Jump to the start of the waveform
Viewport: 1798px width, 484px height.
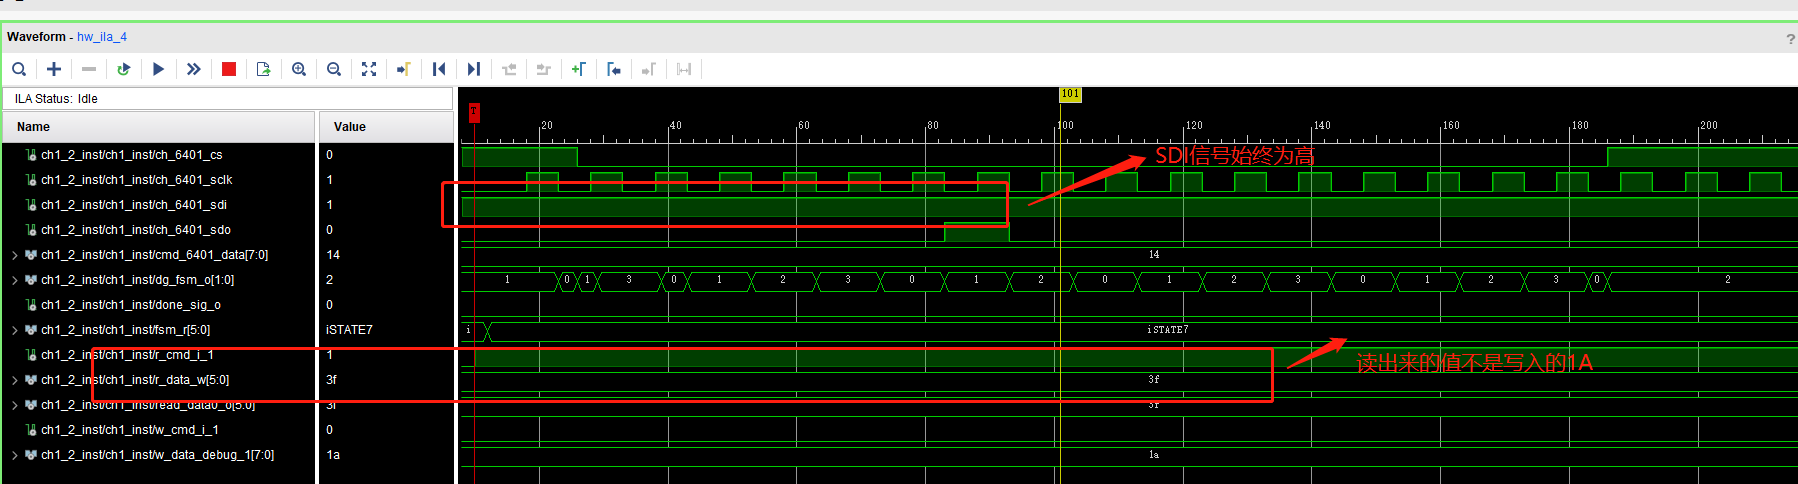pos(439,69)
